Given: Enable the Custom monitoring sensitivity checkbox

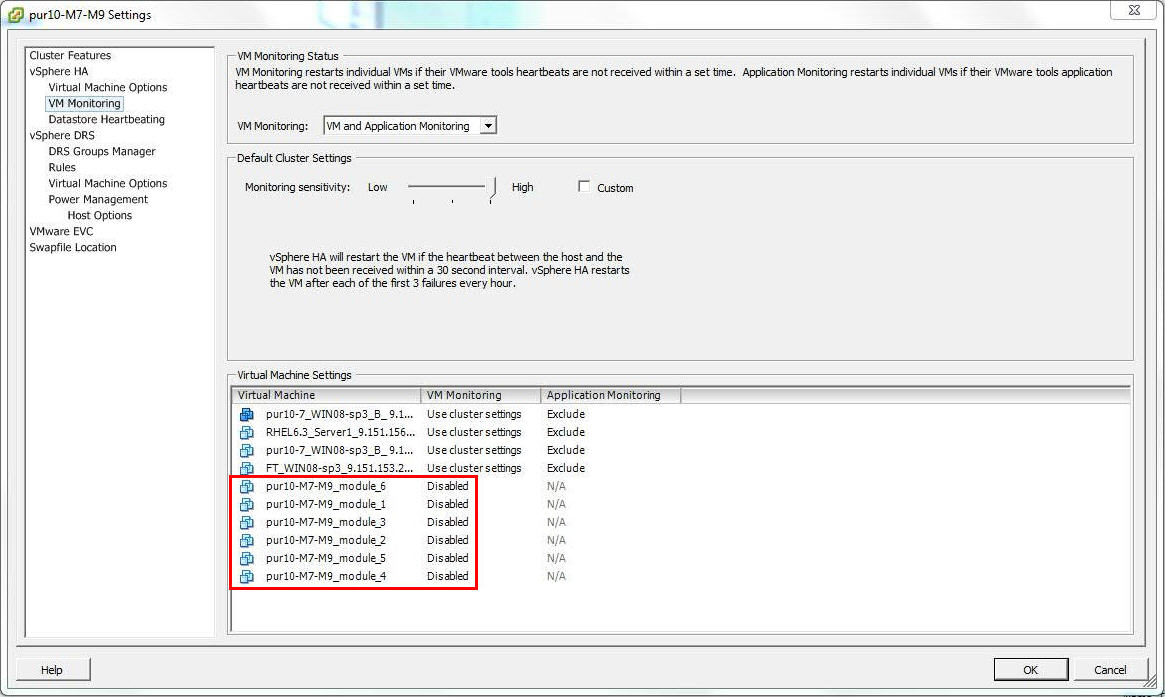Looking at the screenshot, I should [x=586, y=187].
